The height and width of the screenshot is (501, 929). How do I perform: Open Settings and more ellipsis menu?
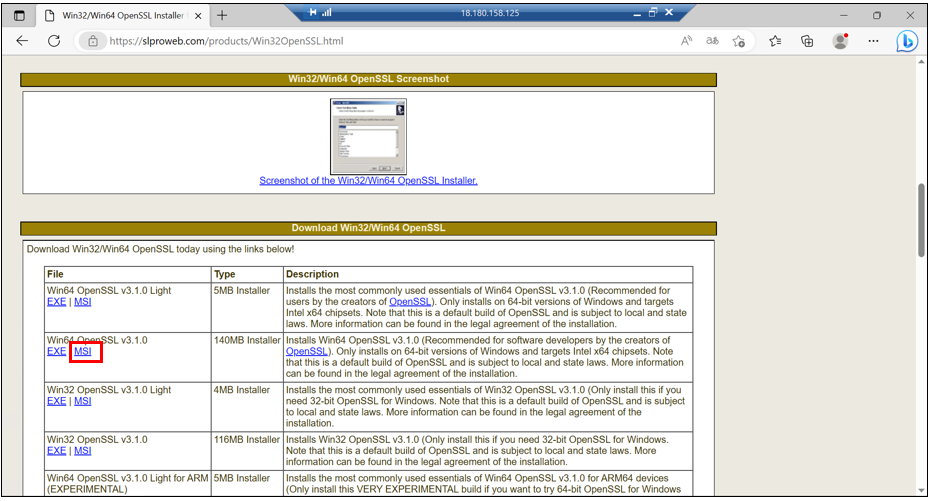pos(873,41)
